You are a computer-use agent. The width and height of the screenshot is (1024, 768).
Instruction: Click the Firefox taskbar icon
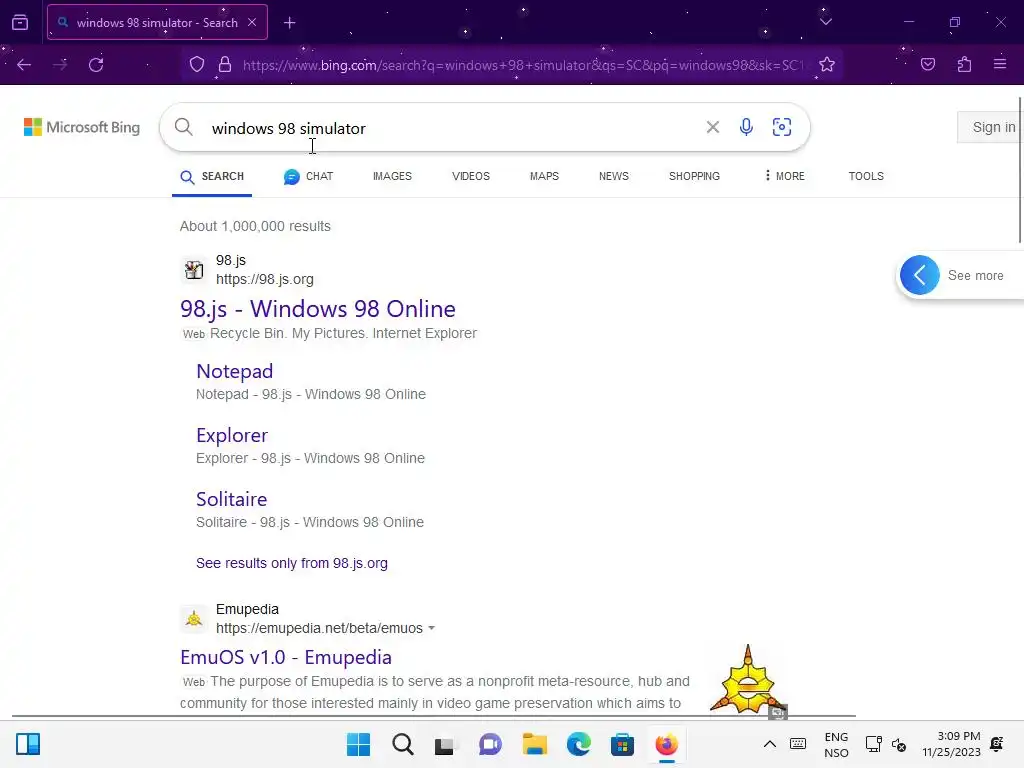coord(666,744)
